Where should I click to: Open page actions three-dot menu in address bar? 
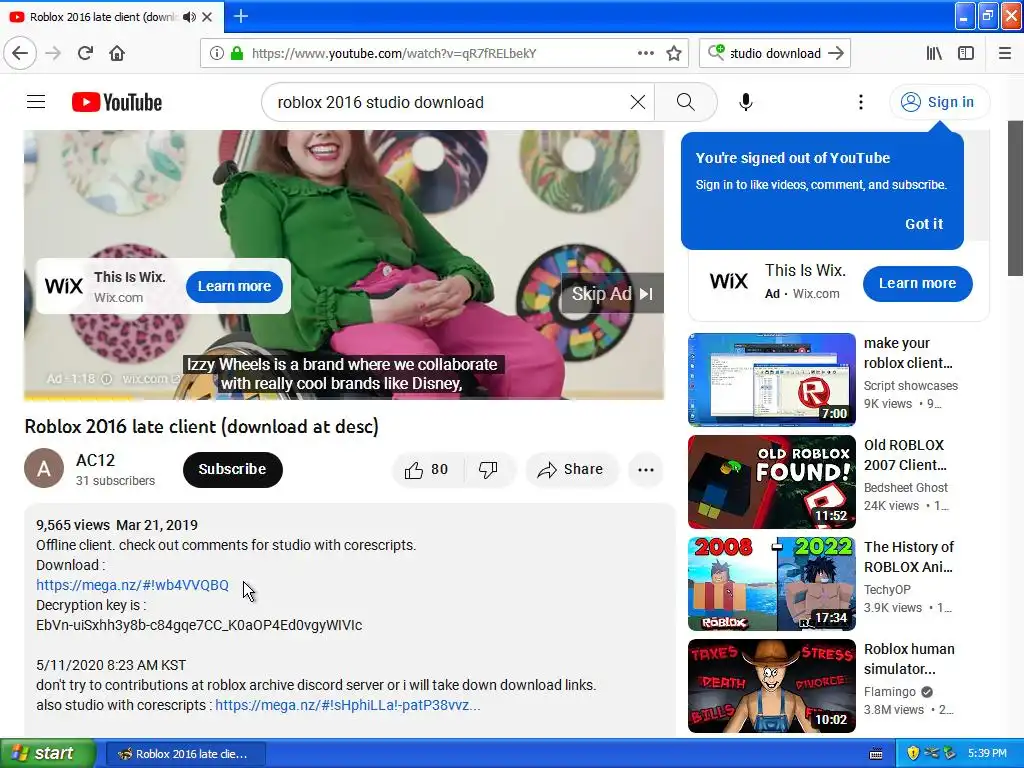pyautogui.click(x=645, y=53)
